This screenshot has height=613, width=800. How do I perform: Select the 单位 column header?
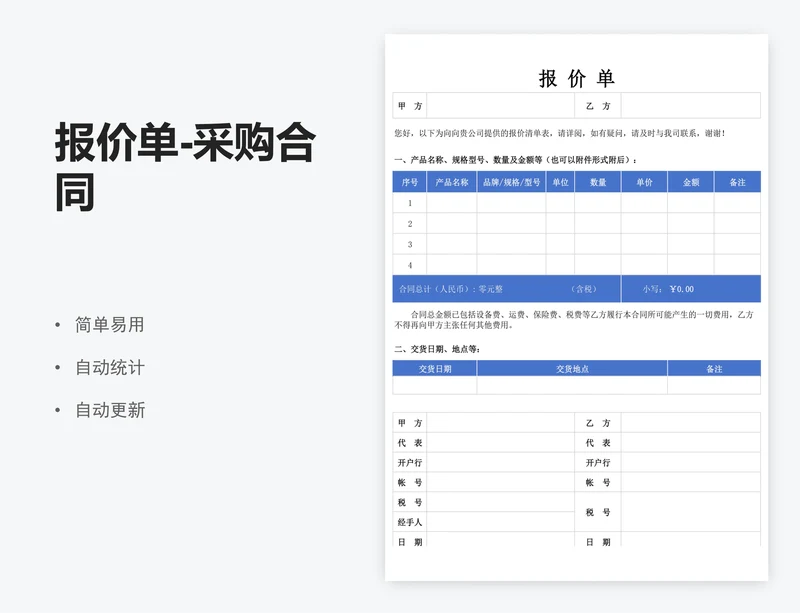click(560, 182)
